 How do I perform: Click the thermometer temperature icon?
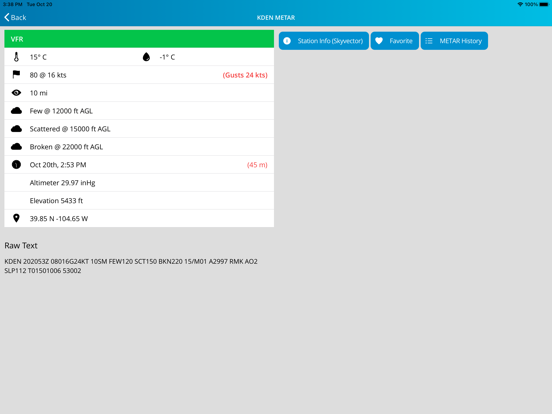point(16,57)
